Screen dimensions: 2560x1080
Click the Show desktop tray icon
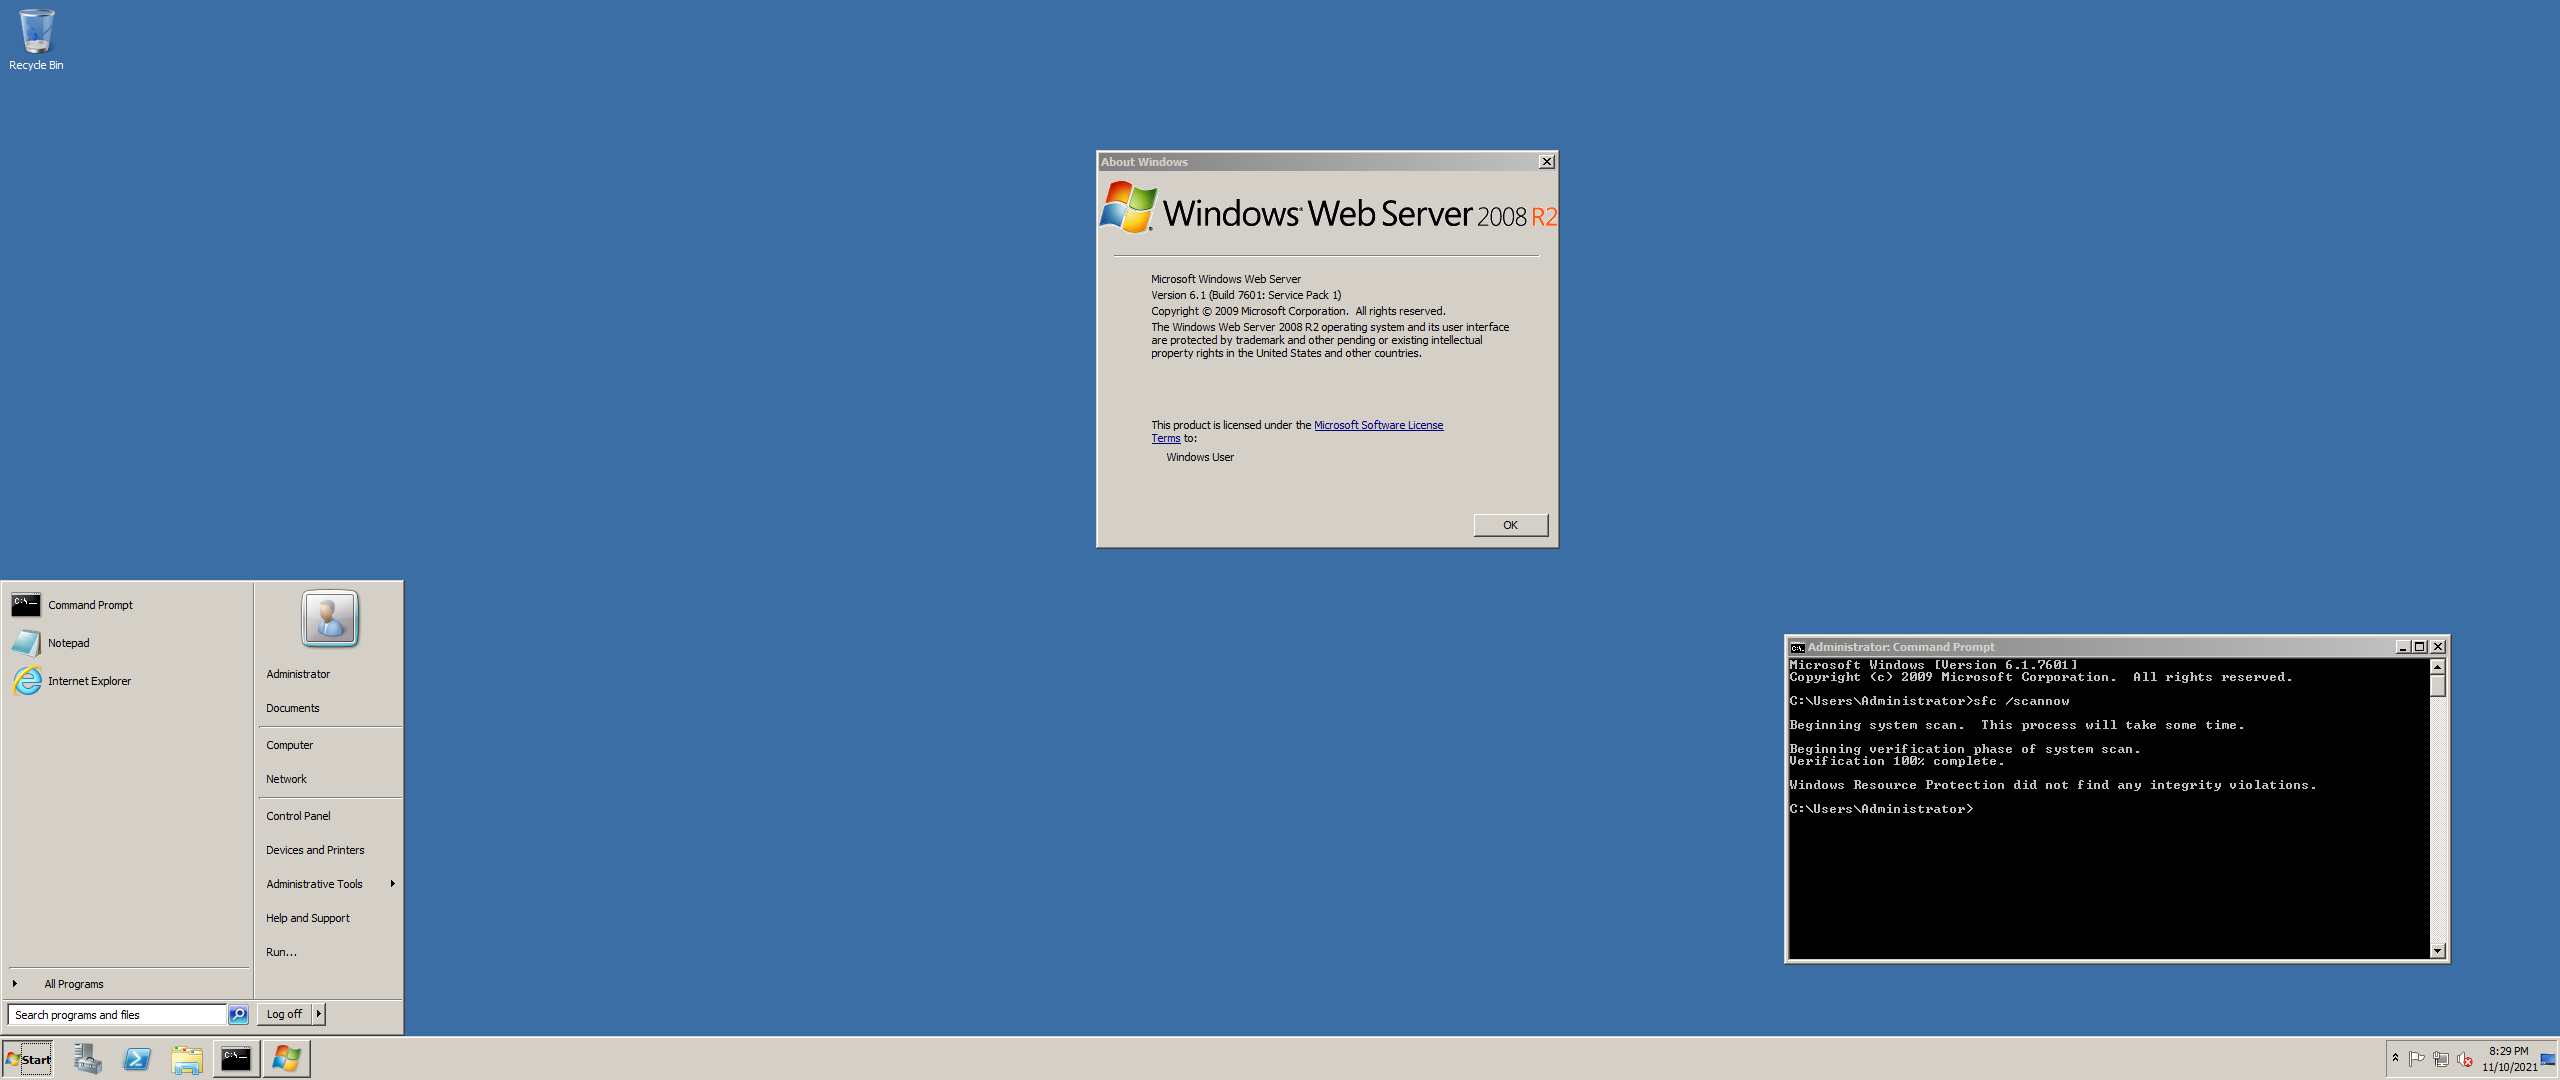[x=2548, y=1059]
